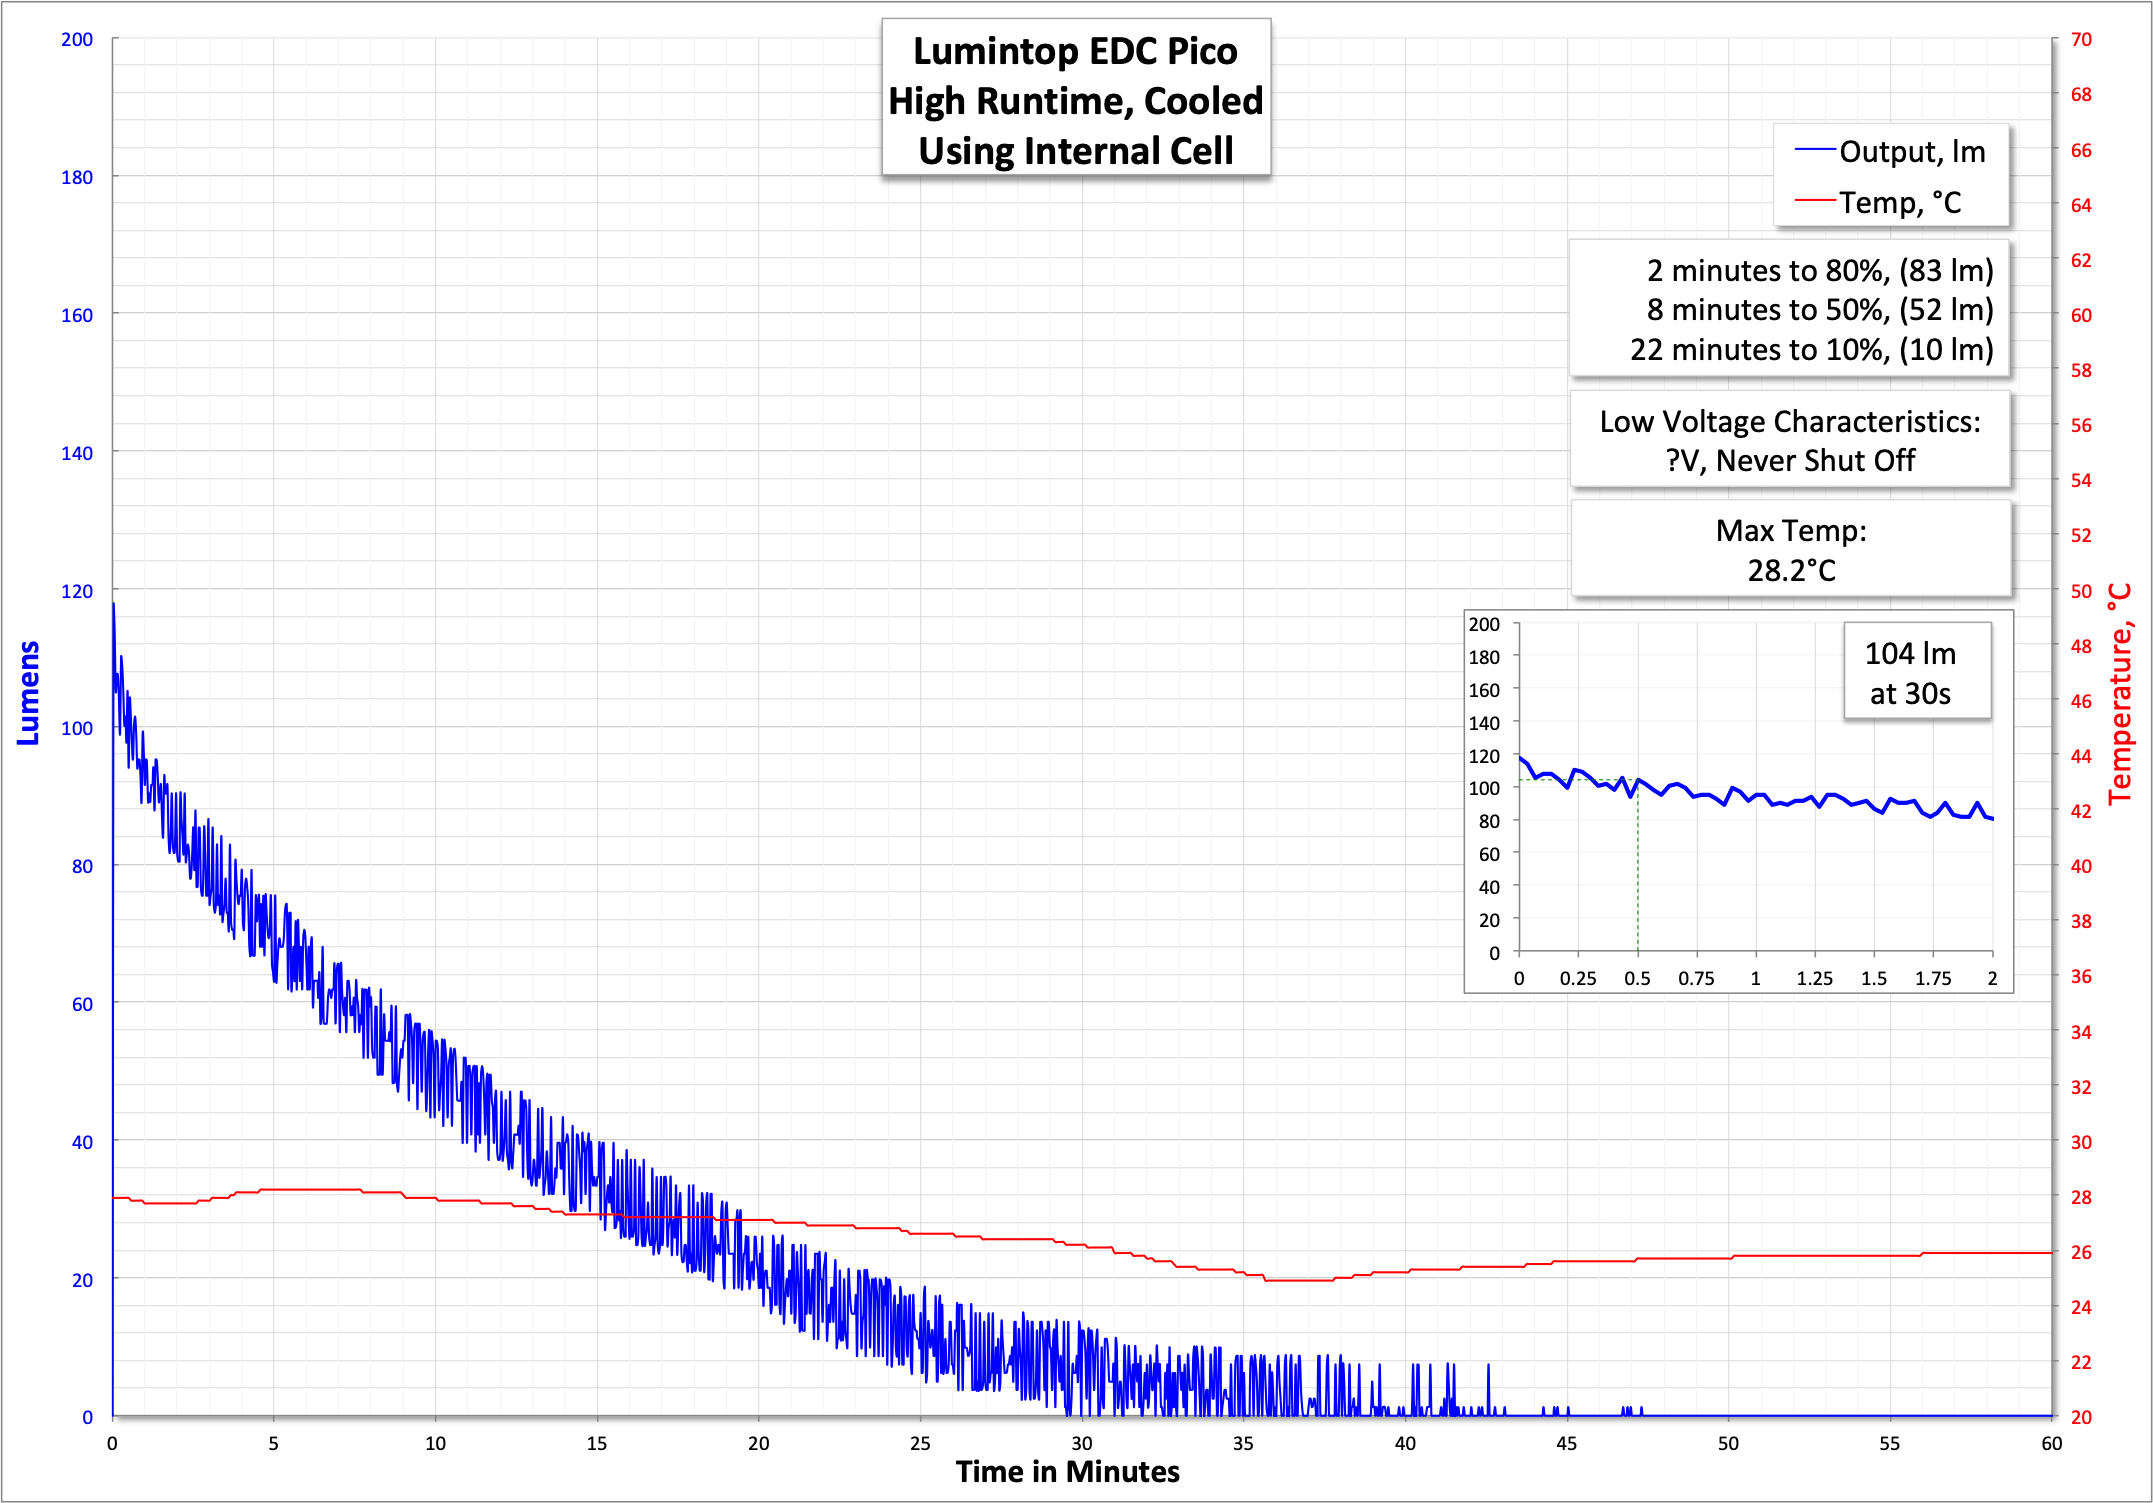The image size is (2153, 1503).
Task: Click the 104 lm at 30s annotation
Action: 1916,672
